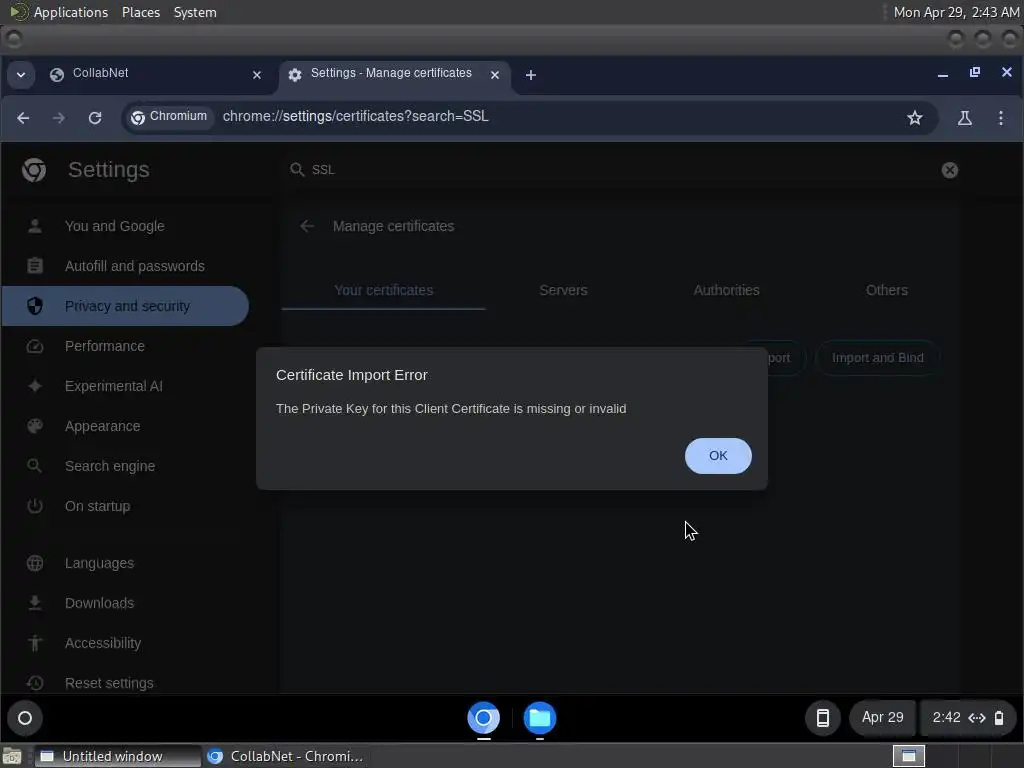This screenshot has width=1024, height=768.
Task: Click the Chromium site info chip
Action: pyautogui.click(x=170, y=117)
